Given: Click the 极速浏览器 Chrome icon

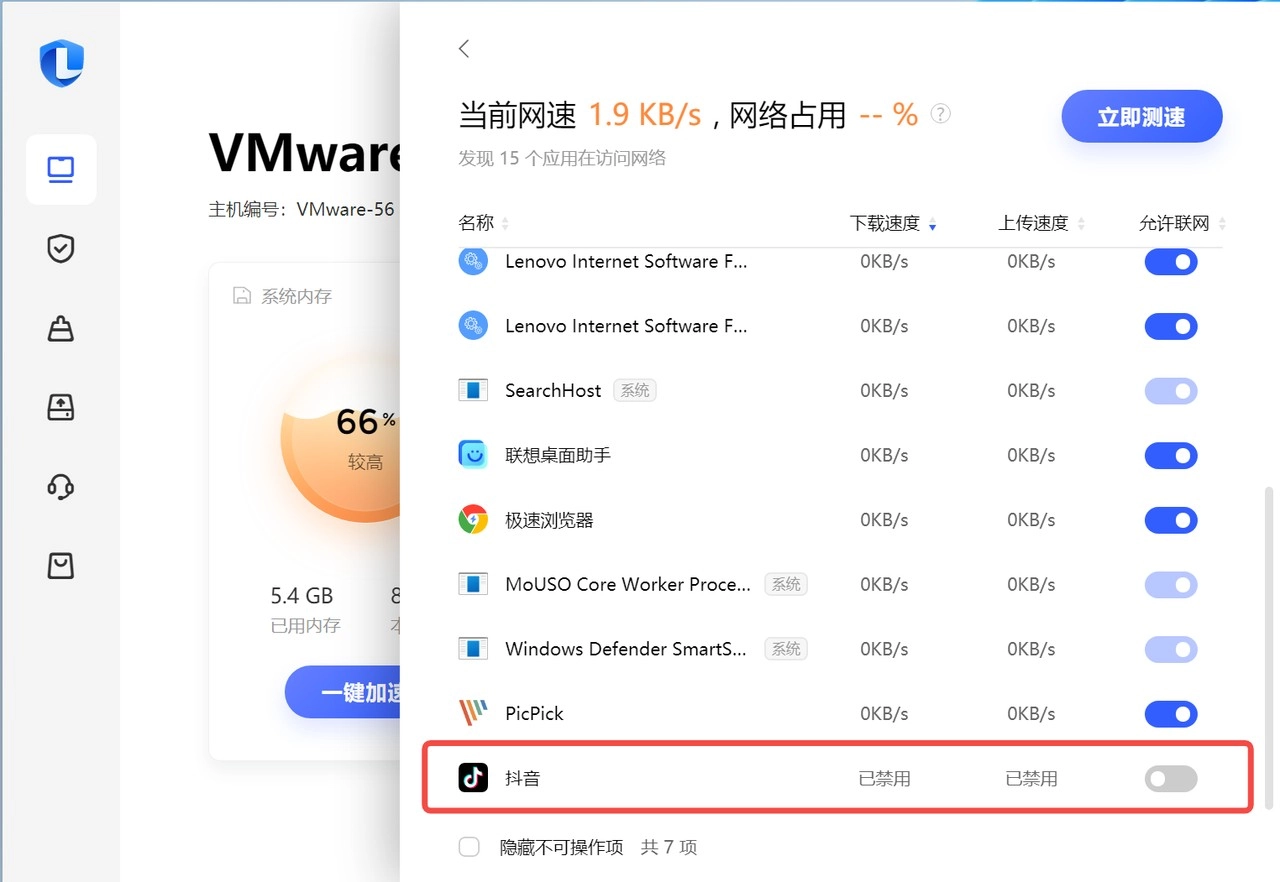Looking at the screenshot, I should tap(473, 519).
